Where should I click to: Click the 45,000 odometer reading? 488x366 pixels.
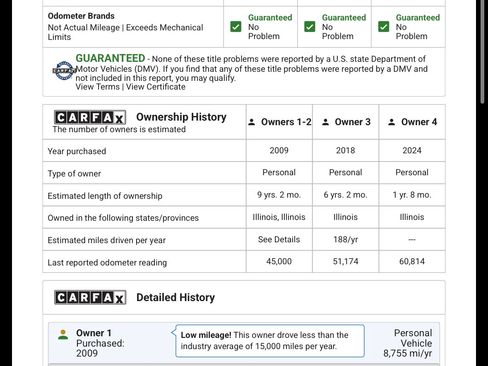(279, 262)
